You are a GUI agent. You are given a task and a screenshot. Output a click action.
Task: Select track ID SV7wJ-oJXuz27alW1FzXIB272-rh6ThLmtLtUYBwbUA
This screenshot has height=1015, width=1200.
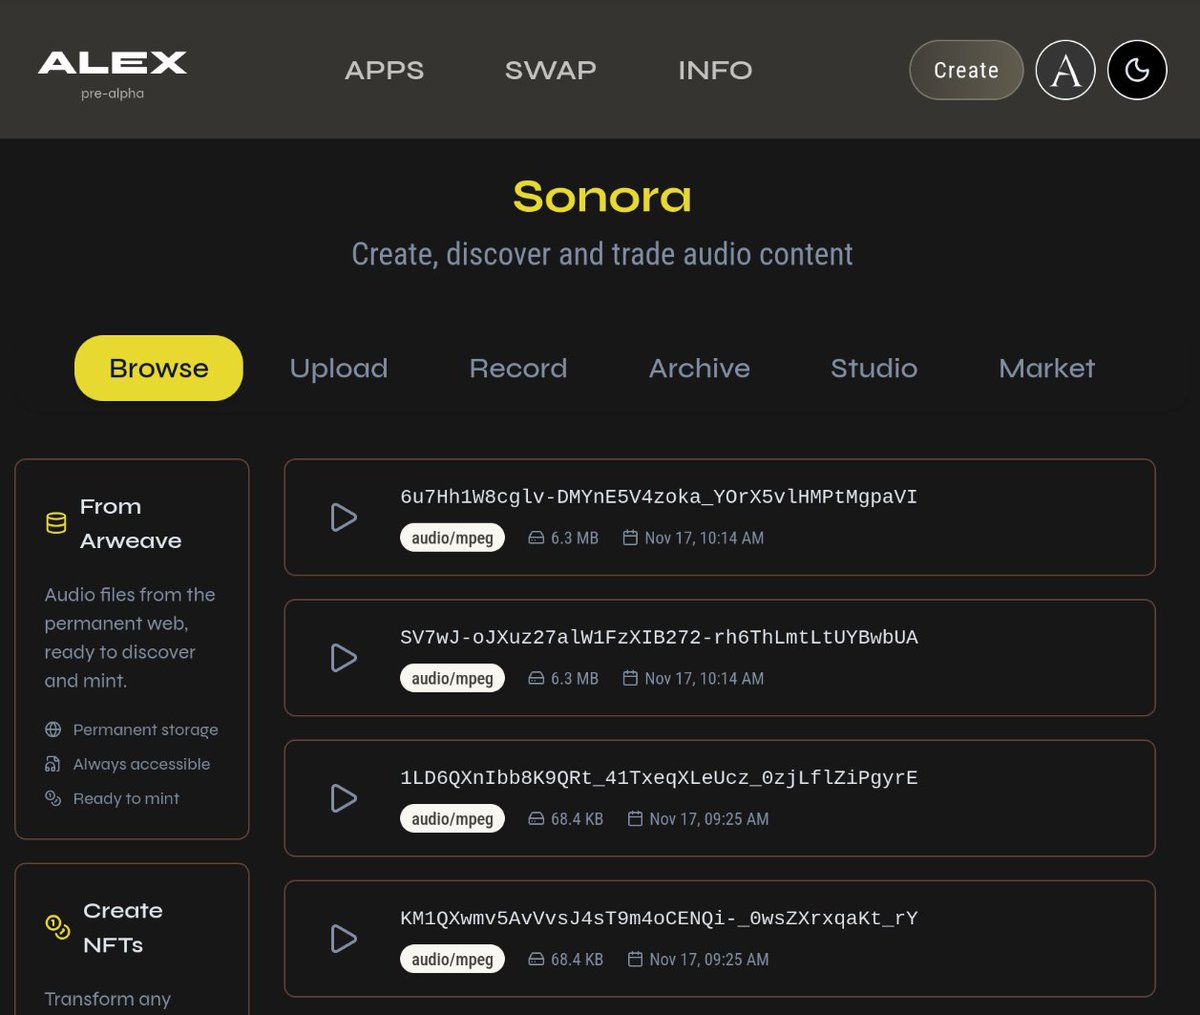[659, 637]
